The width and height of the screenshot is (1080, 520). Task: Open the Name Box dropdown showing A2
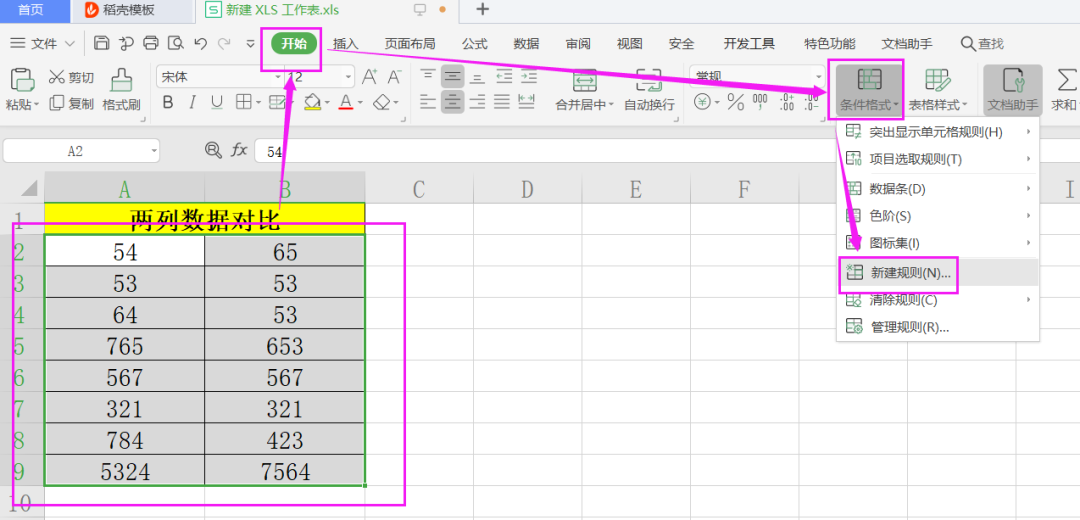tap(153, 150)
